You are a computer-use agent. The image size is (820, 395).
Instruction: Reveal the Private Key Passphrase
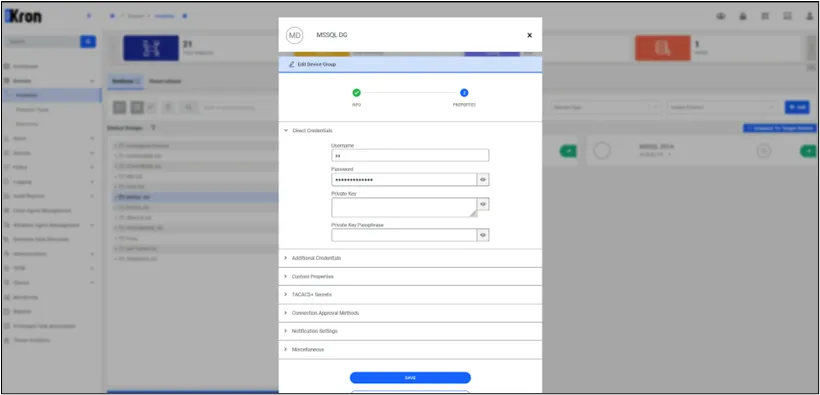[483, 235]
